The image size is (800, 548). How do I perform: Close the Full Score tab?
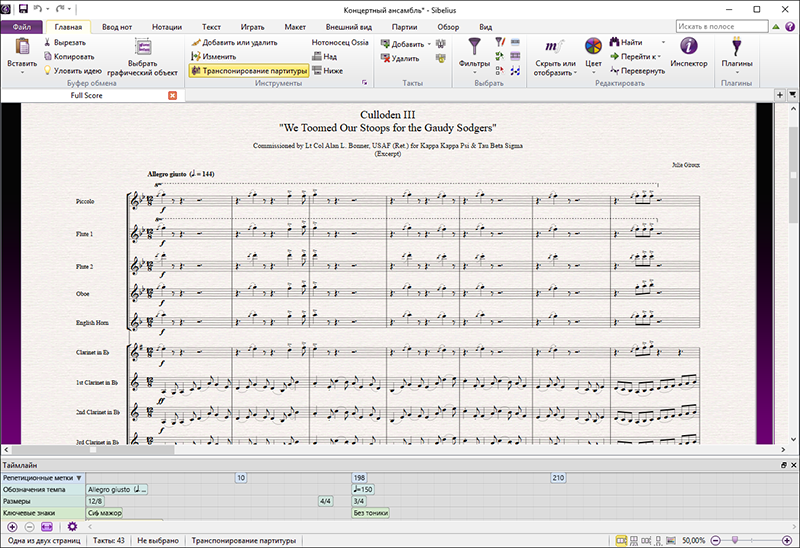[x=172, y=95]
